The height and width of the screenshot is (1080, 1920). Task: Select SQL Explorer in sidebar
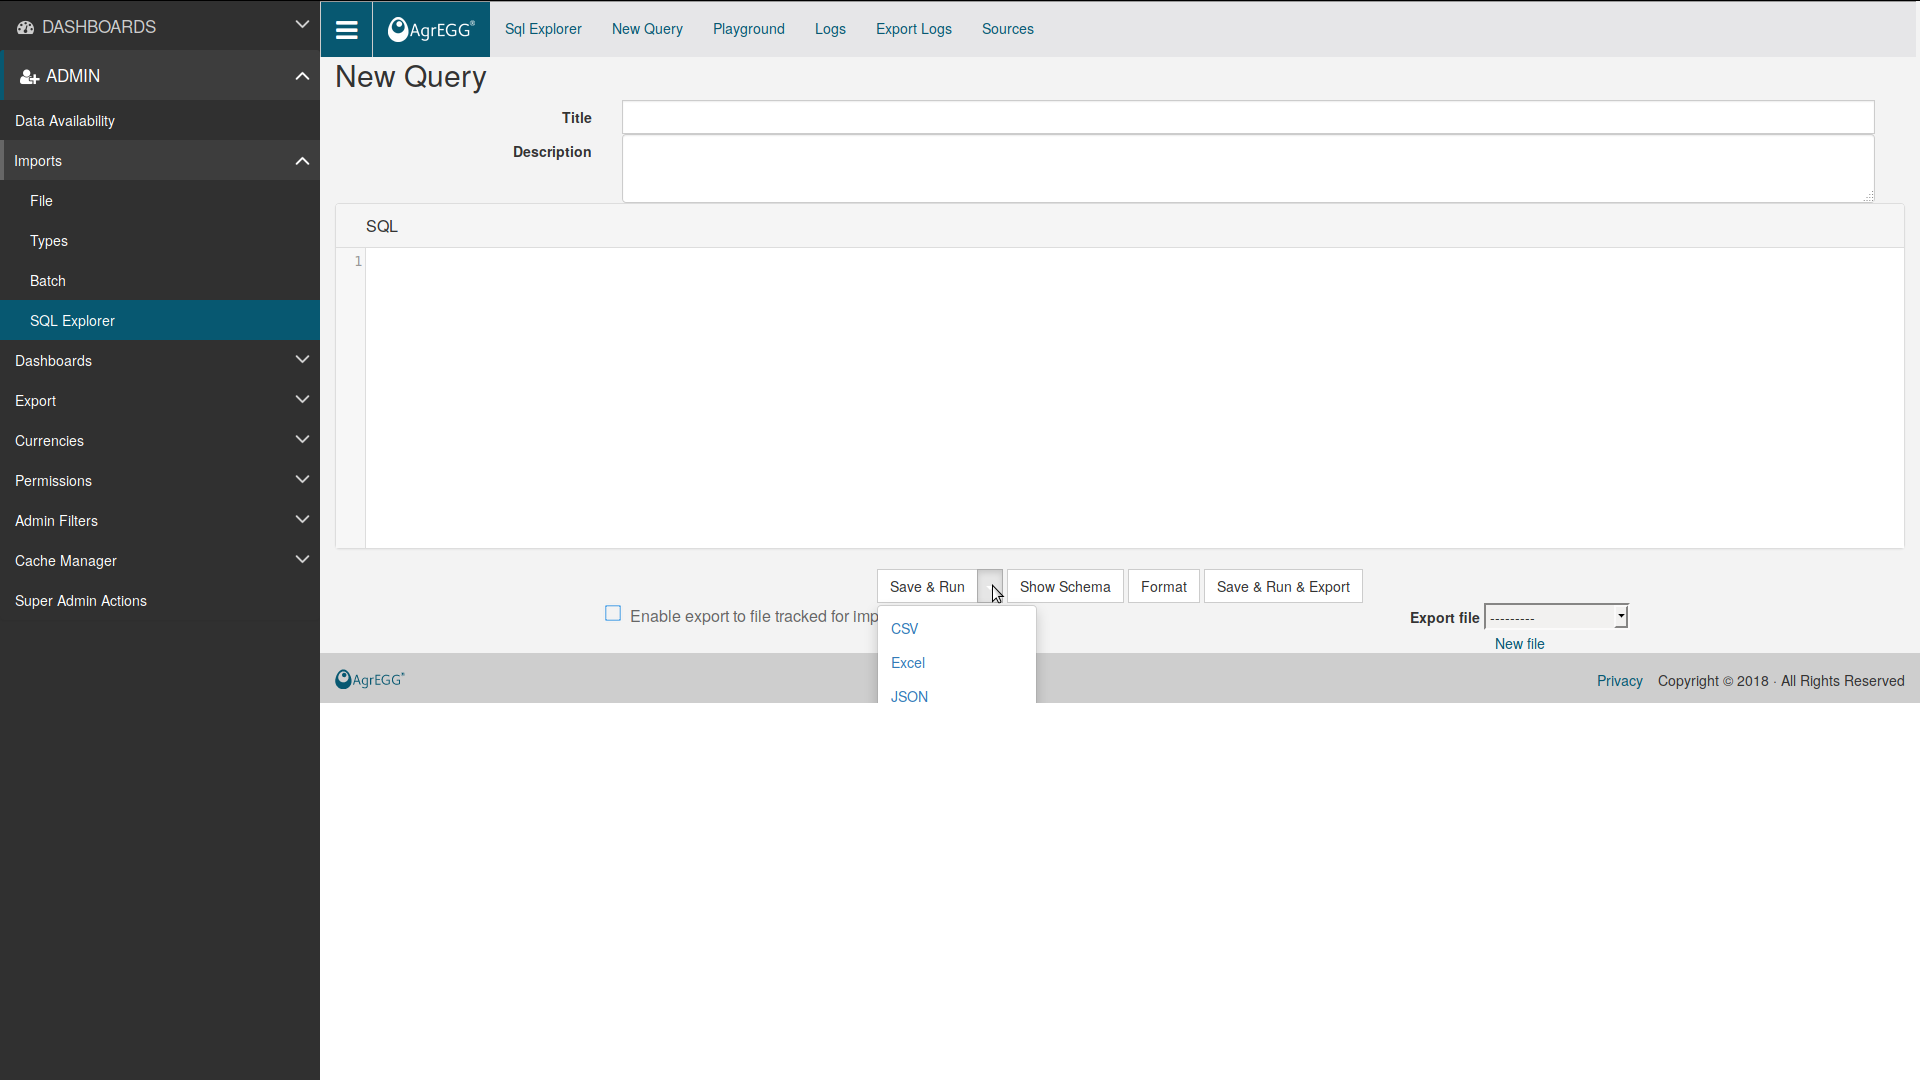tap(160, 321)
